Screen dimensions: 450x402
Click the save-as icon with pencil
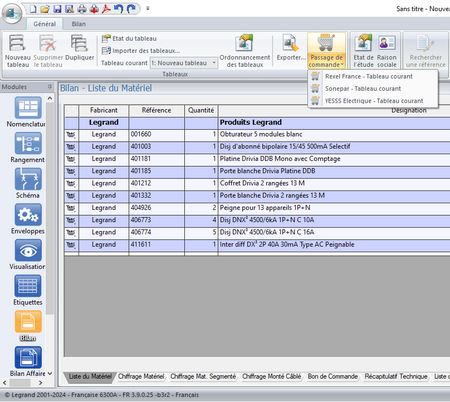[69, 9]
